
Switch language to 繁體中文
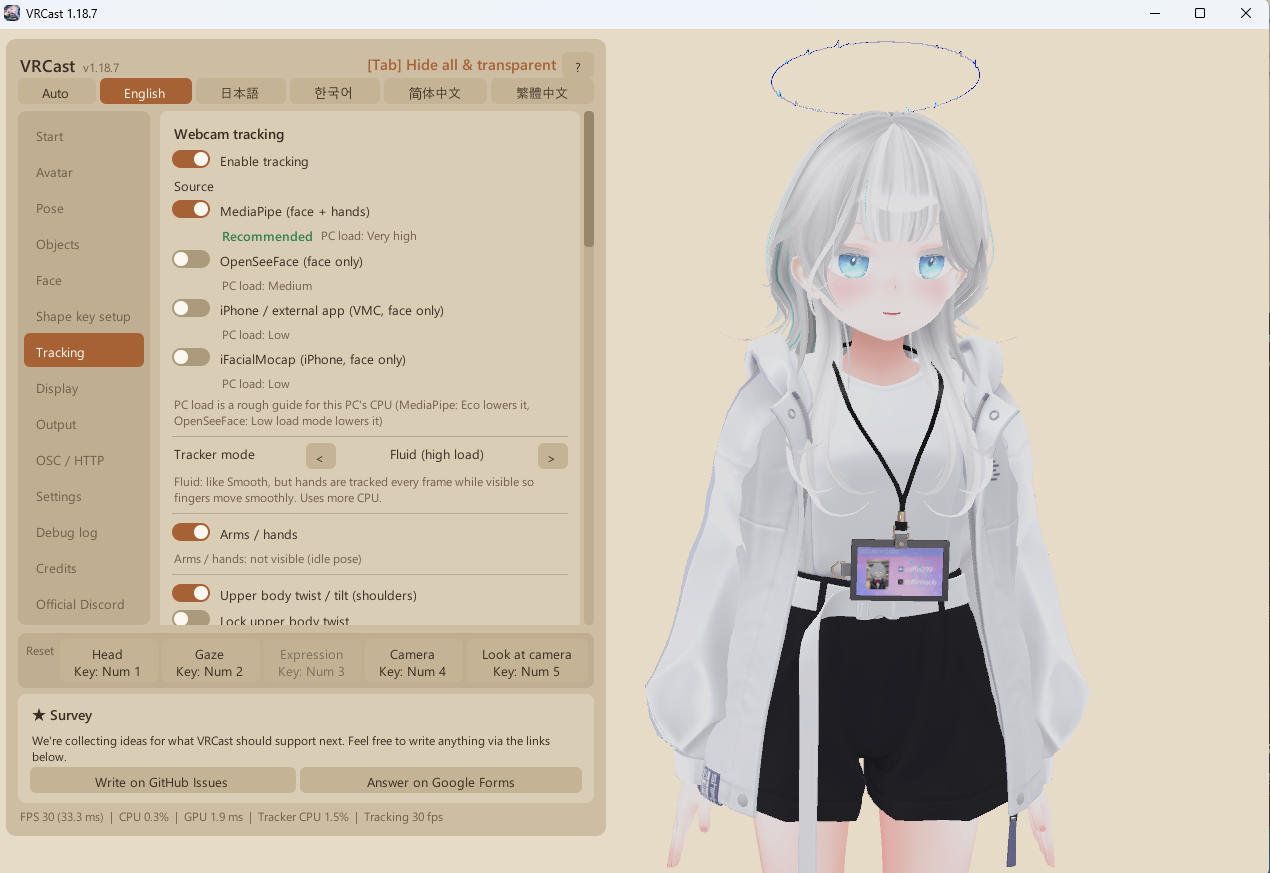click(543, 92)
